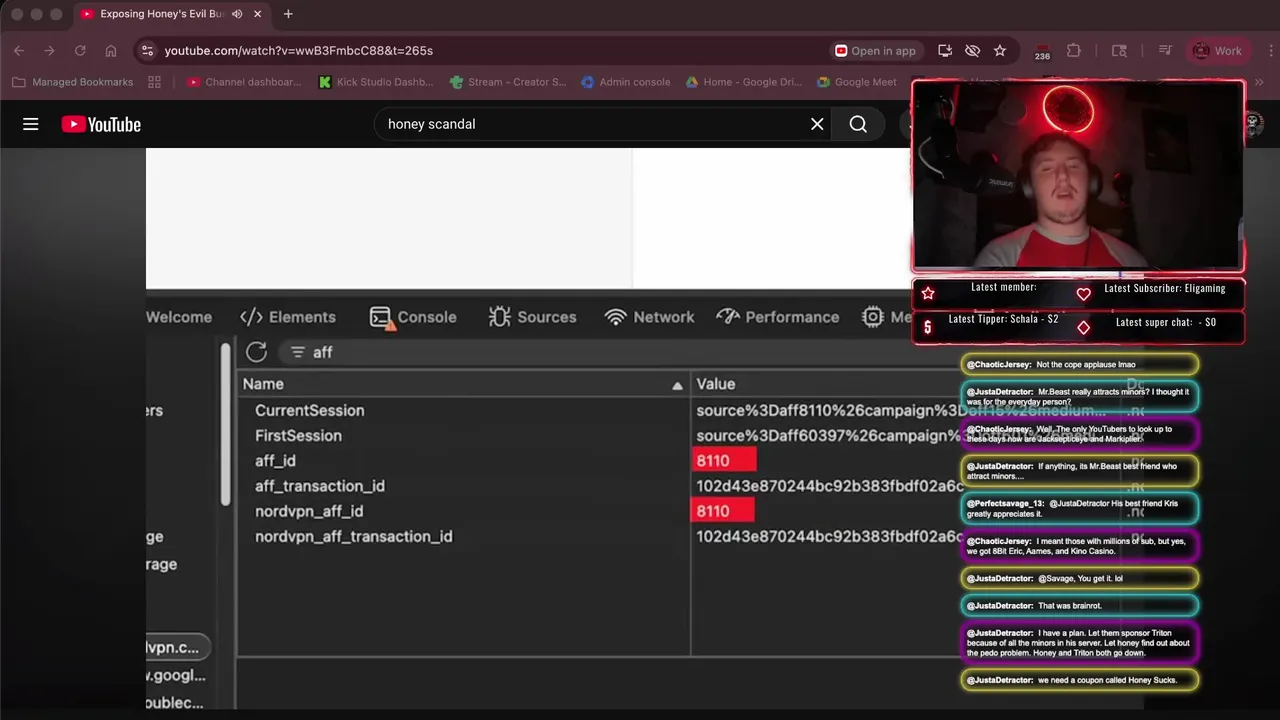This screenshot has height=720, width=1280.
Task: Open the Work profile menu
Action: coord(1217,50)
